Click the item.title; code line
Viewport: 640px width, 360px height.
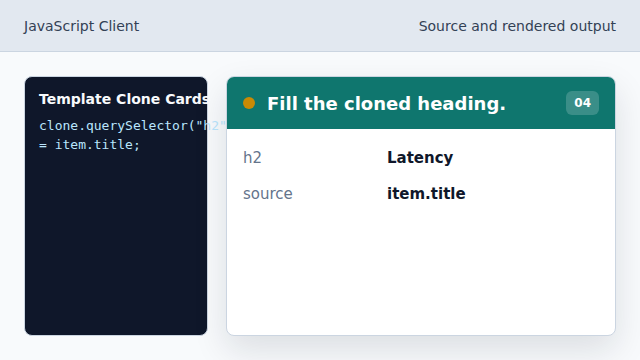[x=89, y=144]
